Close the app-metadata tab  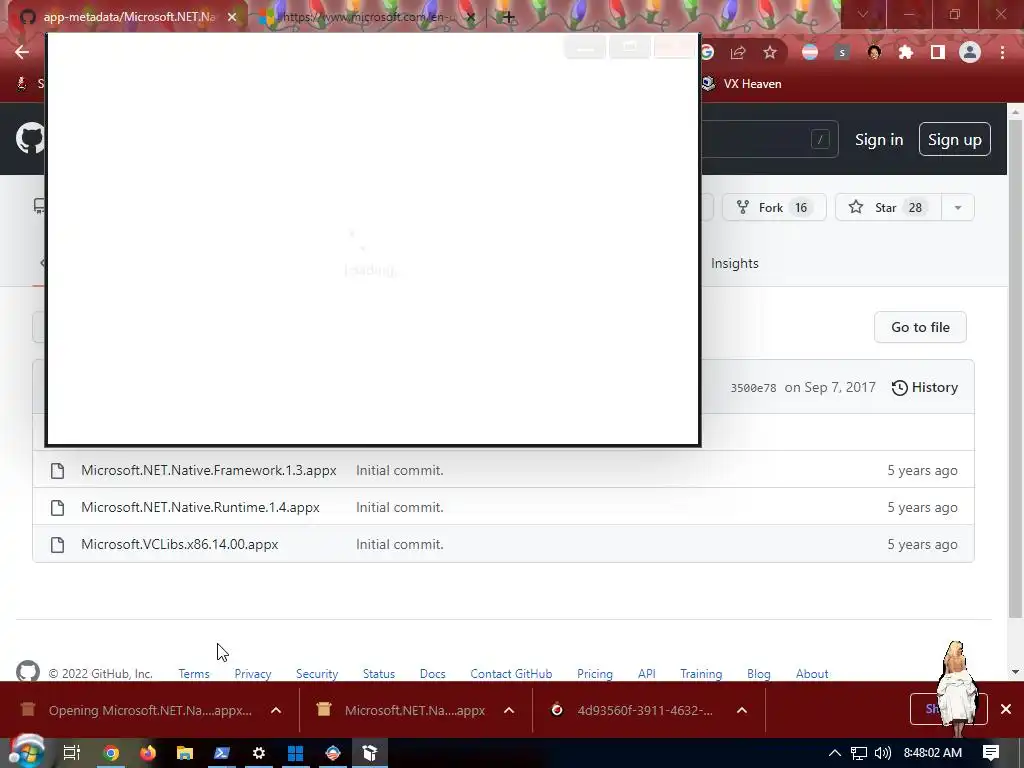click(x=232, y=17)
